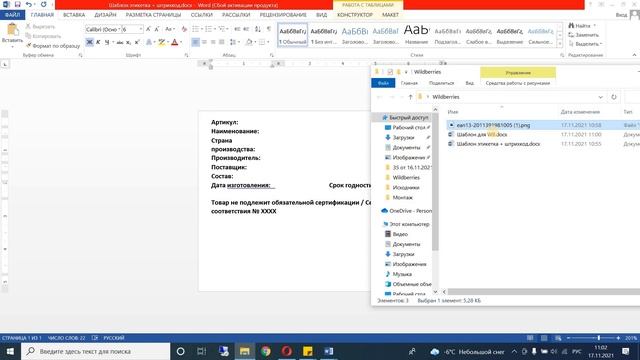This screenshot has height=360, width=640.
Task: Click the Save icon in Word's quick access toolbar
Action: (x=18, y=4)
